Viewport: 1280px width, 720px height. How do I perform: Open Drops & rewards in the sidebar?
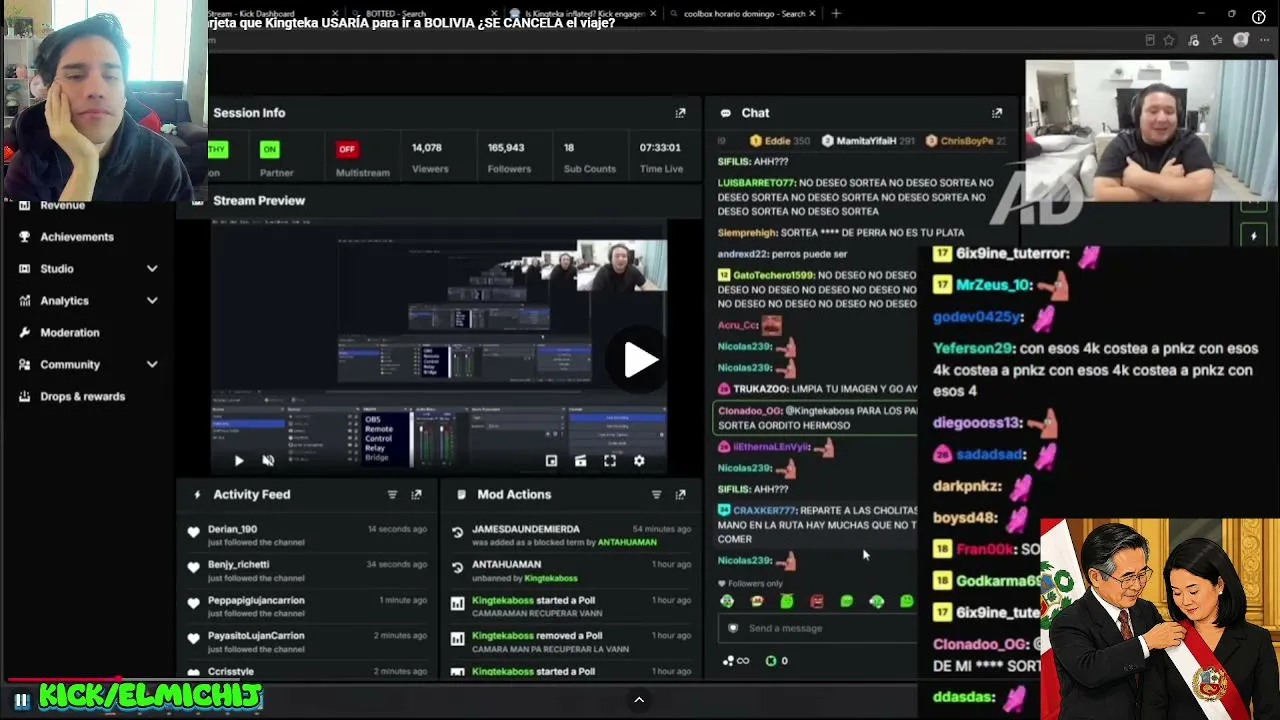pos(83,397)
